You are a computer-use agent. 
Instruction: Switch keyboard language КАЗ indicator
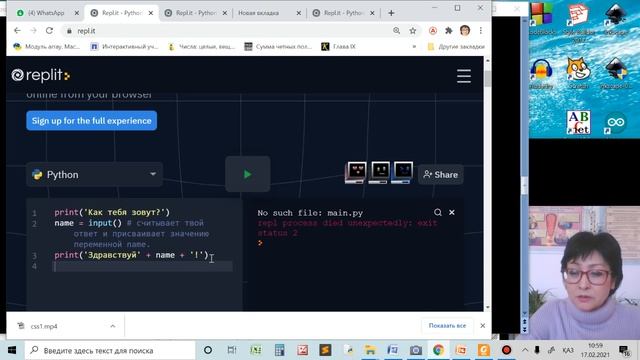[x=568, y=350]
